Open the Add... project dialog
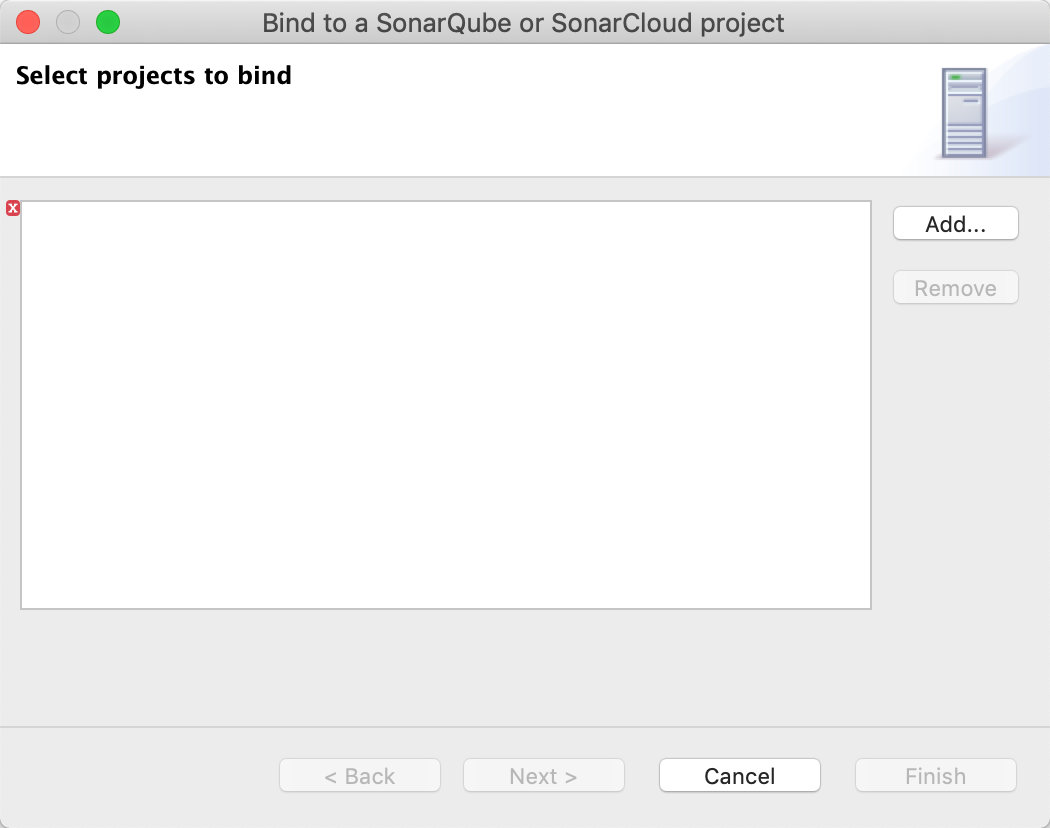 (955, 224)
